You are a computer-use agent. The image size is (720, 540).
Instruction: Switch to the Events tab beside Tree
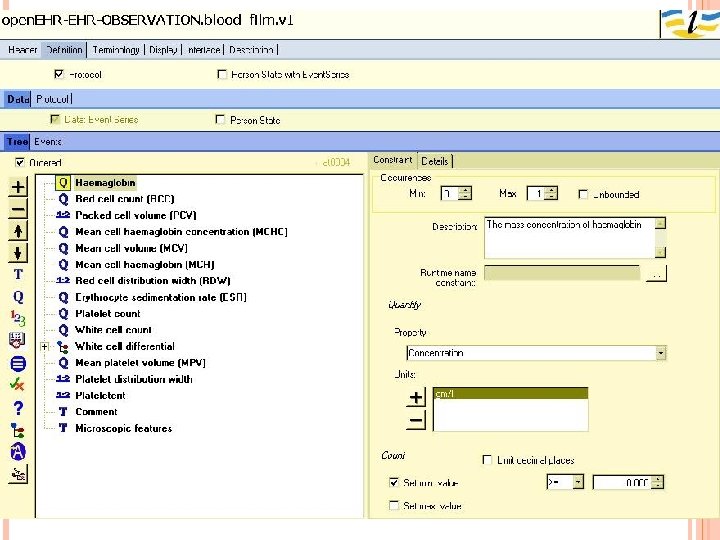click(x=48, y=141)
